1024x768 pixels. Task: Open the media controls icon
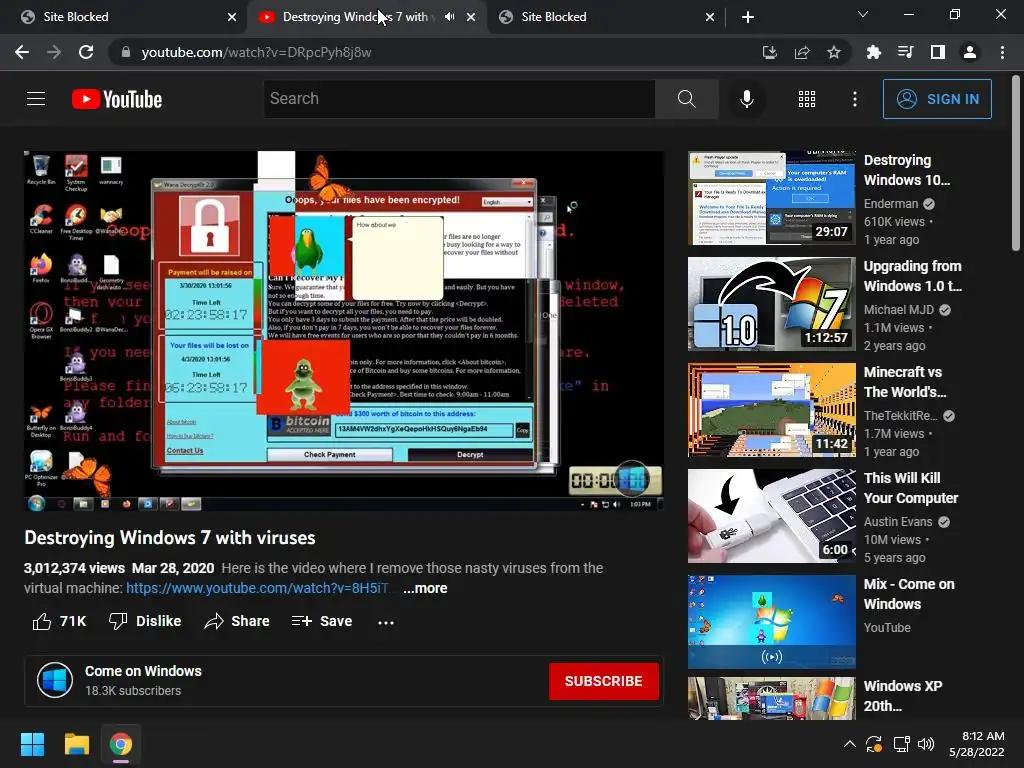pos(905,52)
